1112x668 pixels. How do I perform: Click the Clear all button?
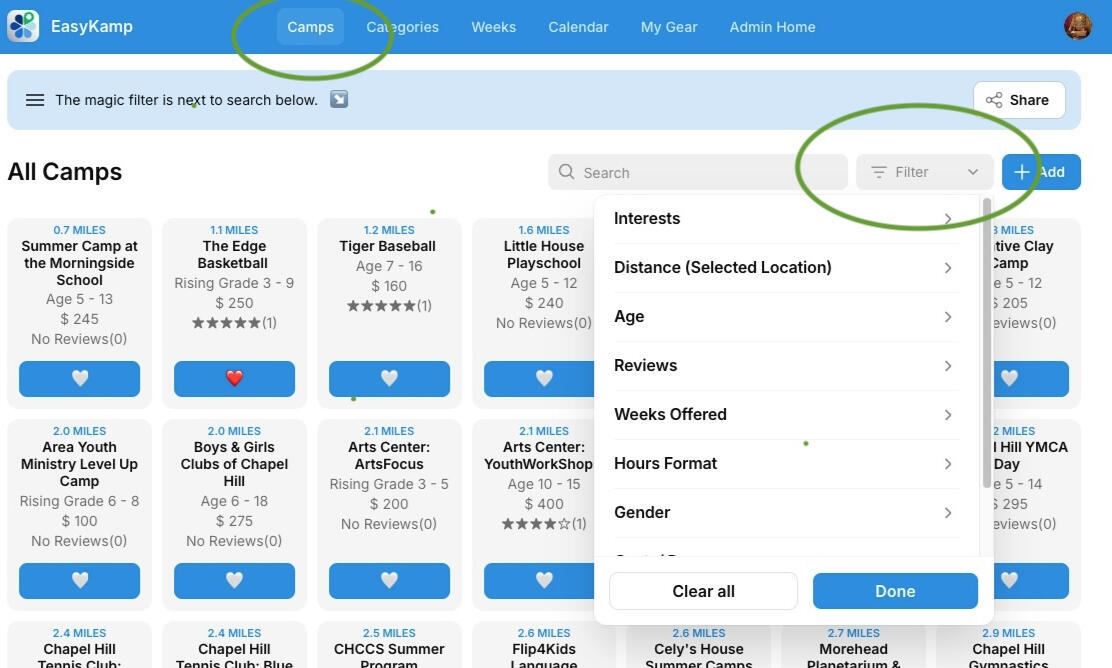click(703, 591)
